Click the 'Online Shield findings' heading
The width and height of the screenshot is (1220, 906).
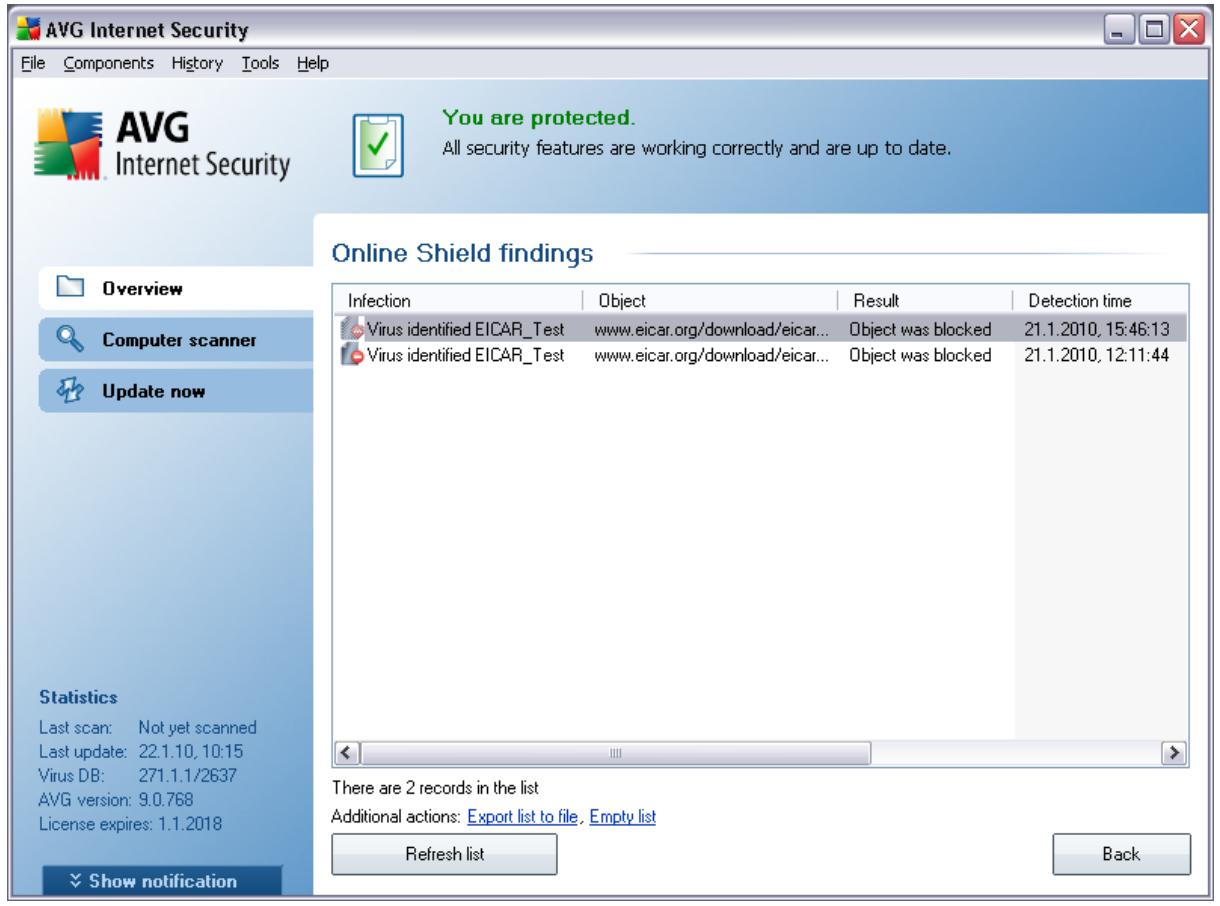coord(463,255)
